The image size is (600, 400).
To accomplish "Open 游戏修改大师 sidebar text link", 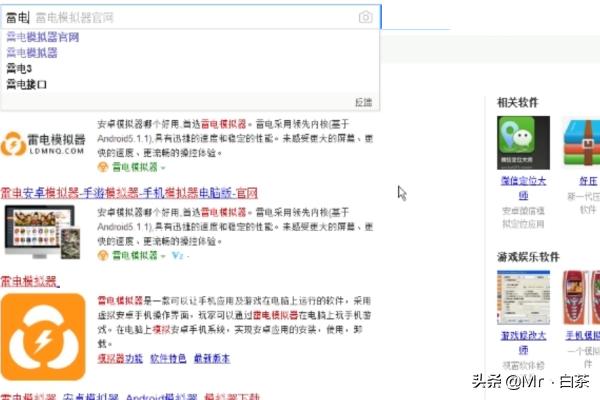I will pyautogui.click(x=523, y=343).
